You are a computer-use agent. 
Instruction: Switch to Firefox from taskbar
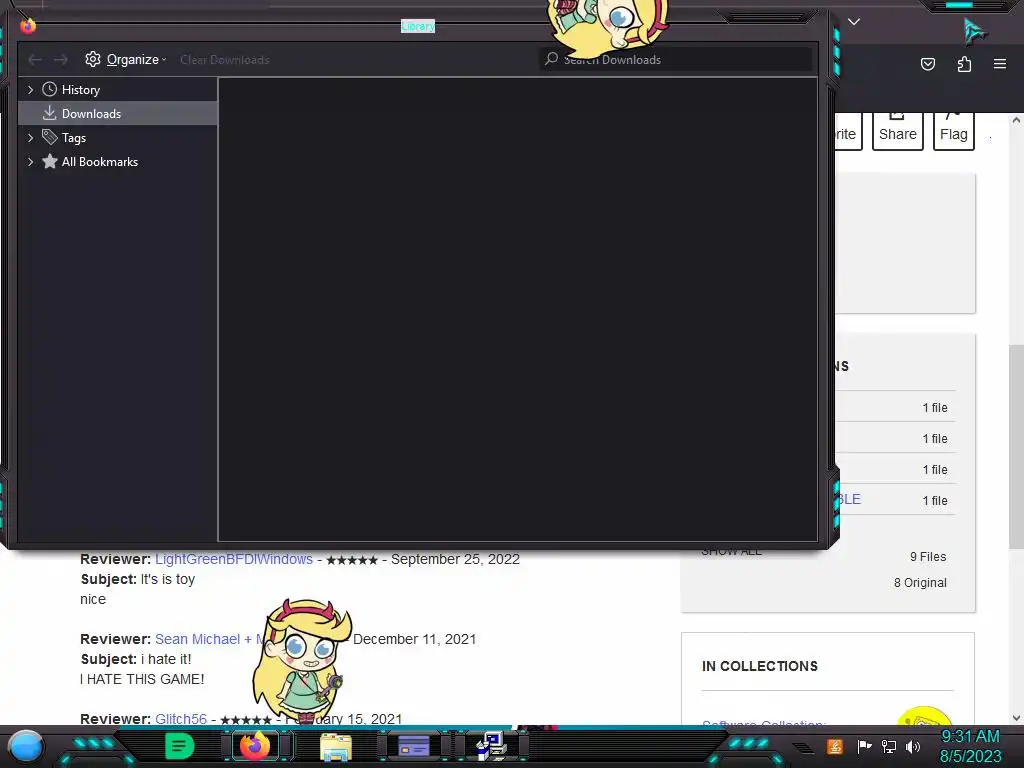255,746
